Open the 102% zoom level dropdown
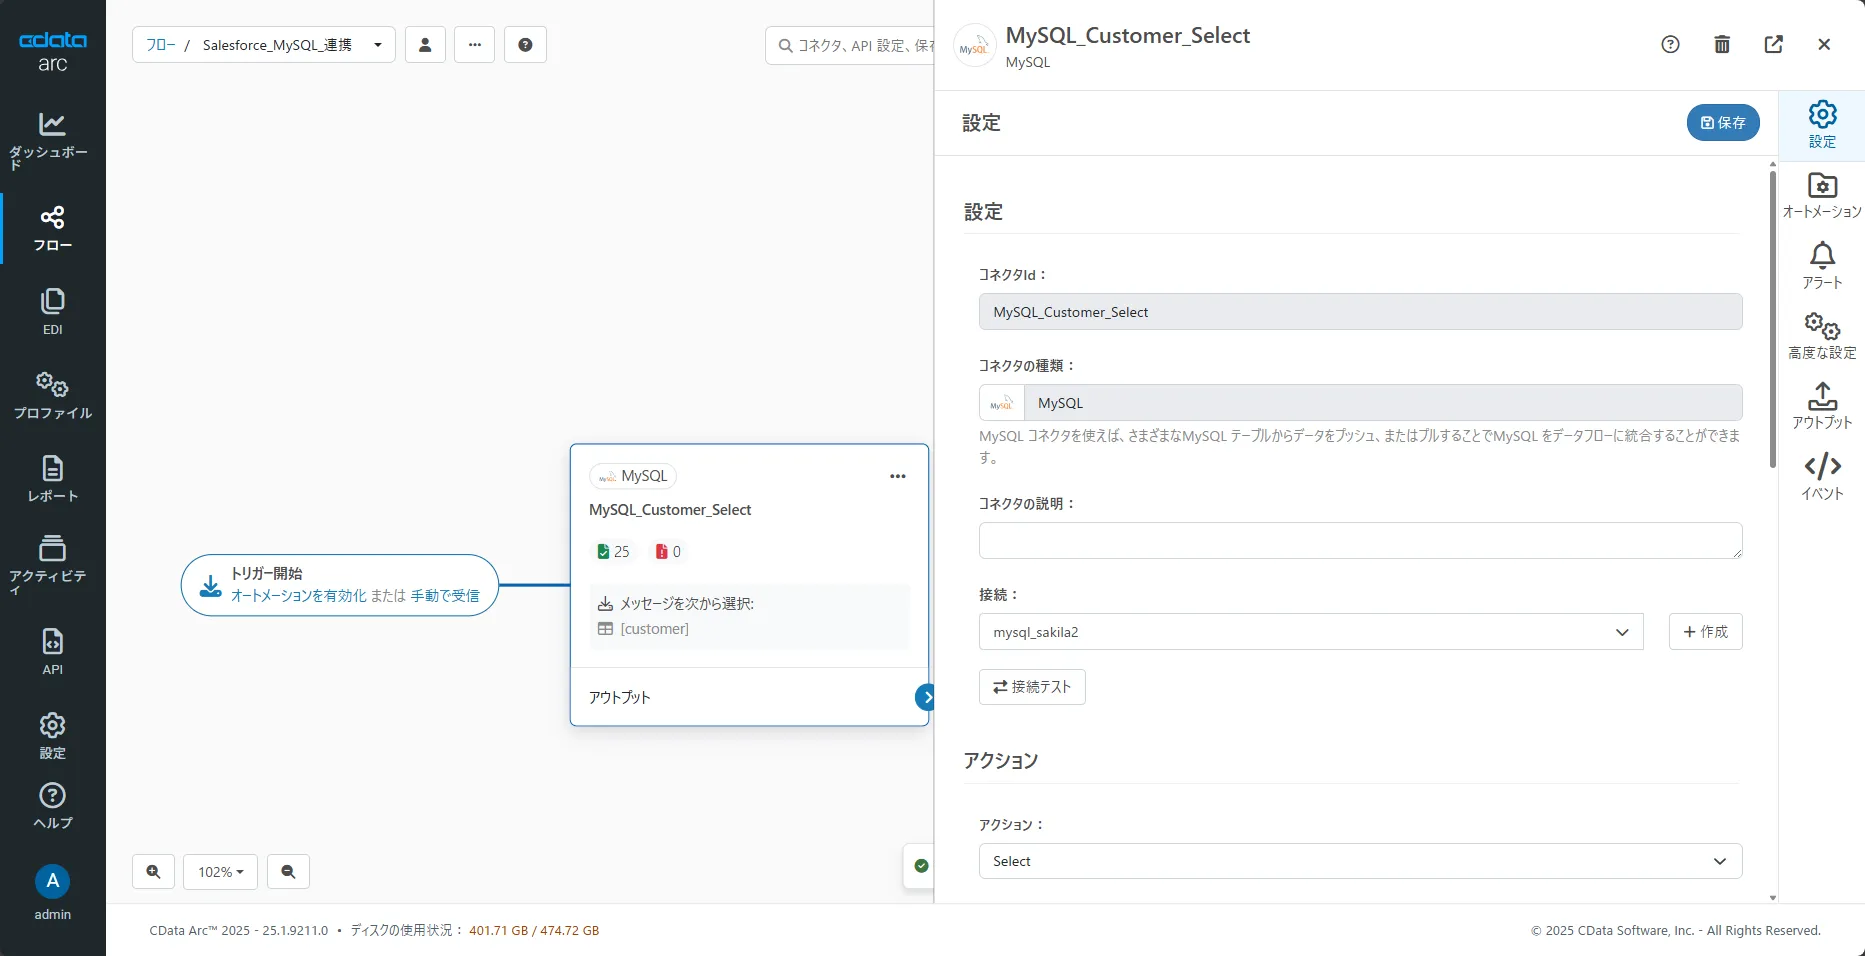Screen dimensions: 1865x956 (x=220, y=872)
